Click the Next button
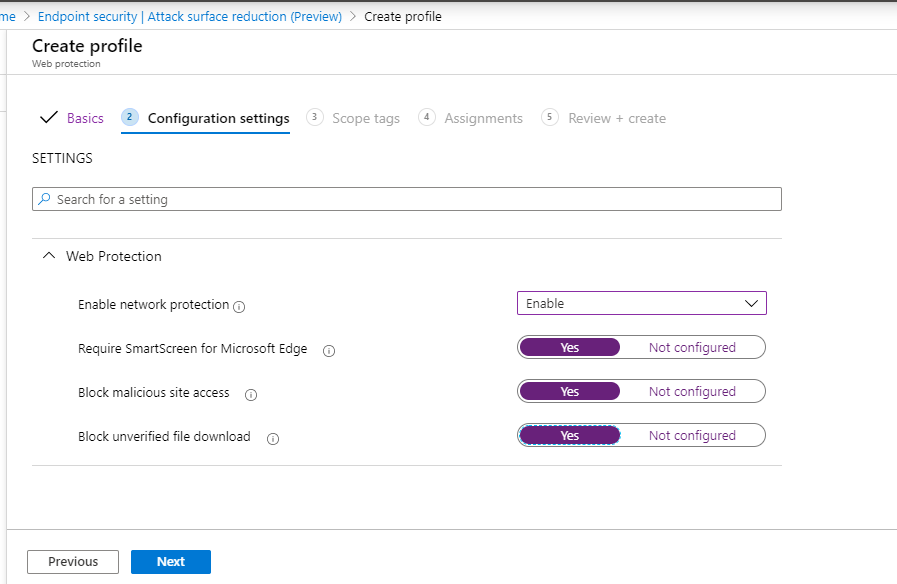The width and height of the screenshot is (897, 584). tap(171, 562)
